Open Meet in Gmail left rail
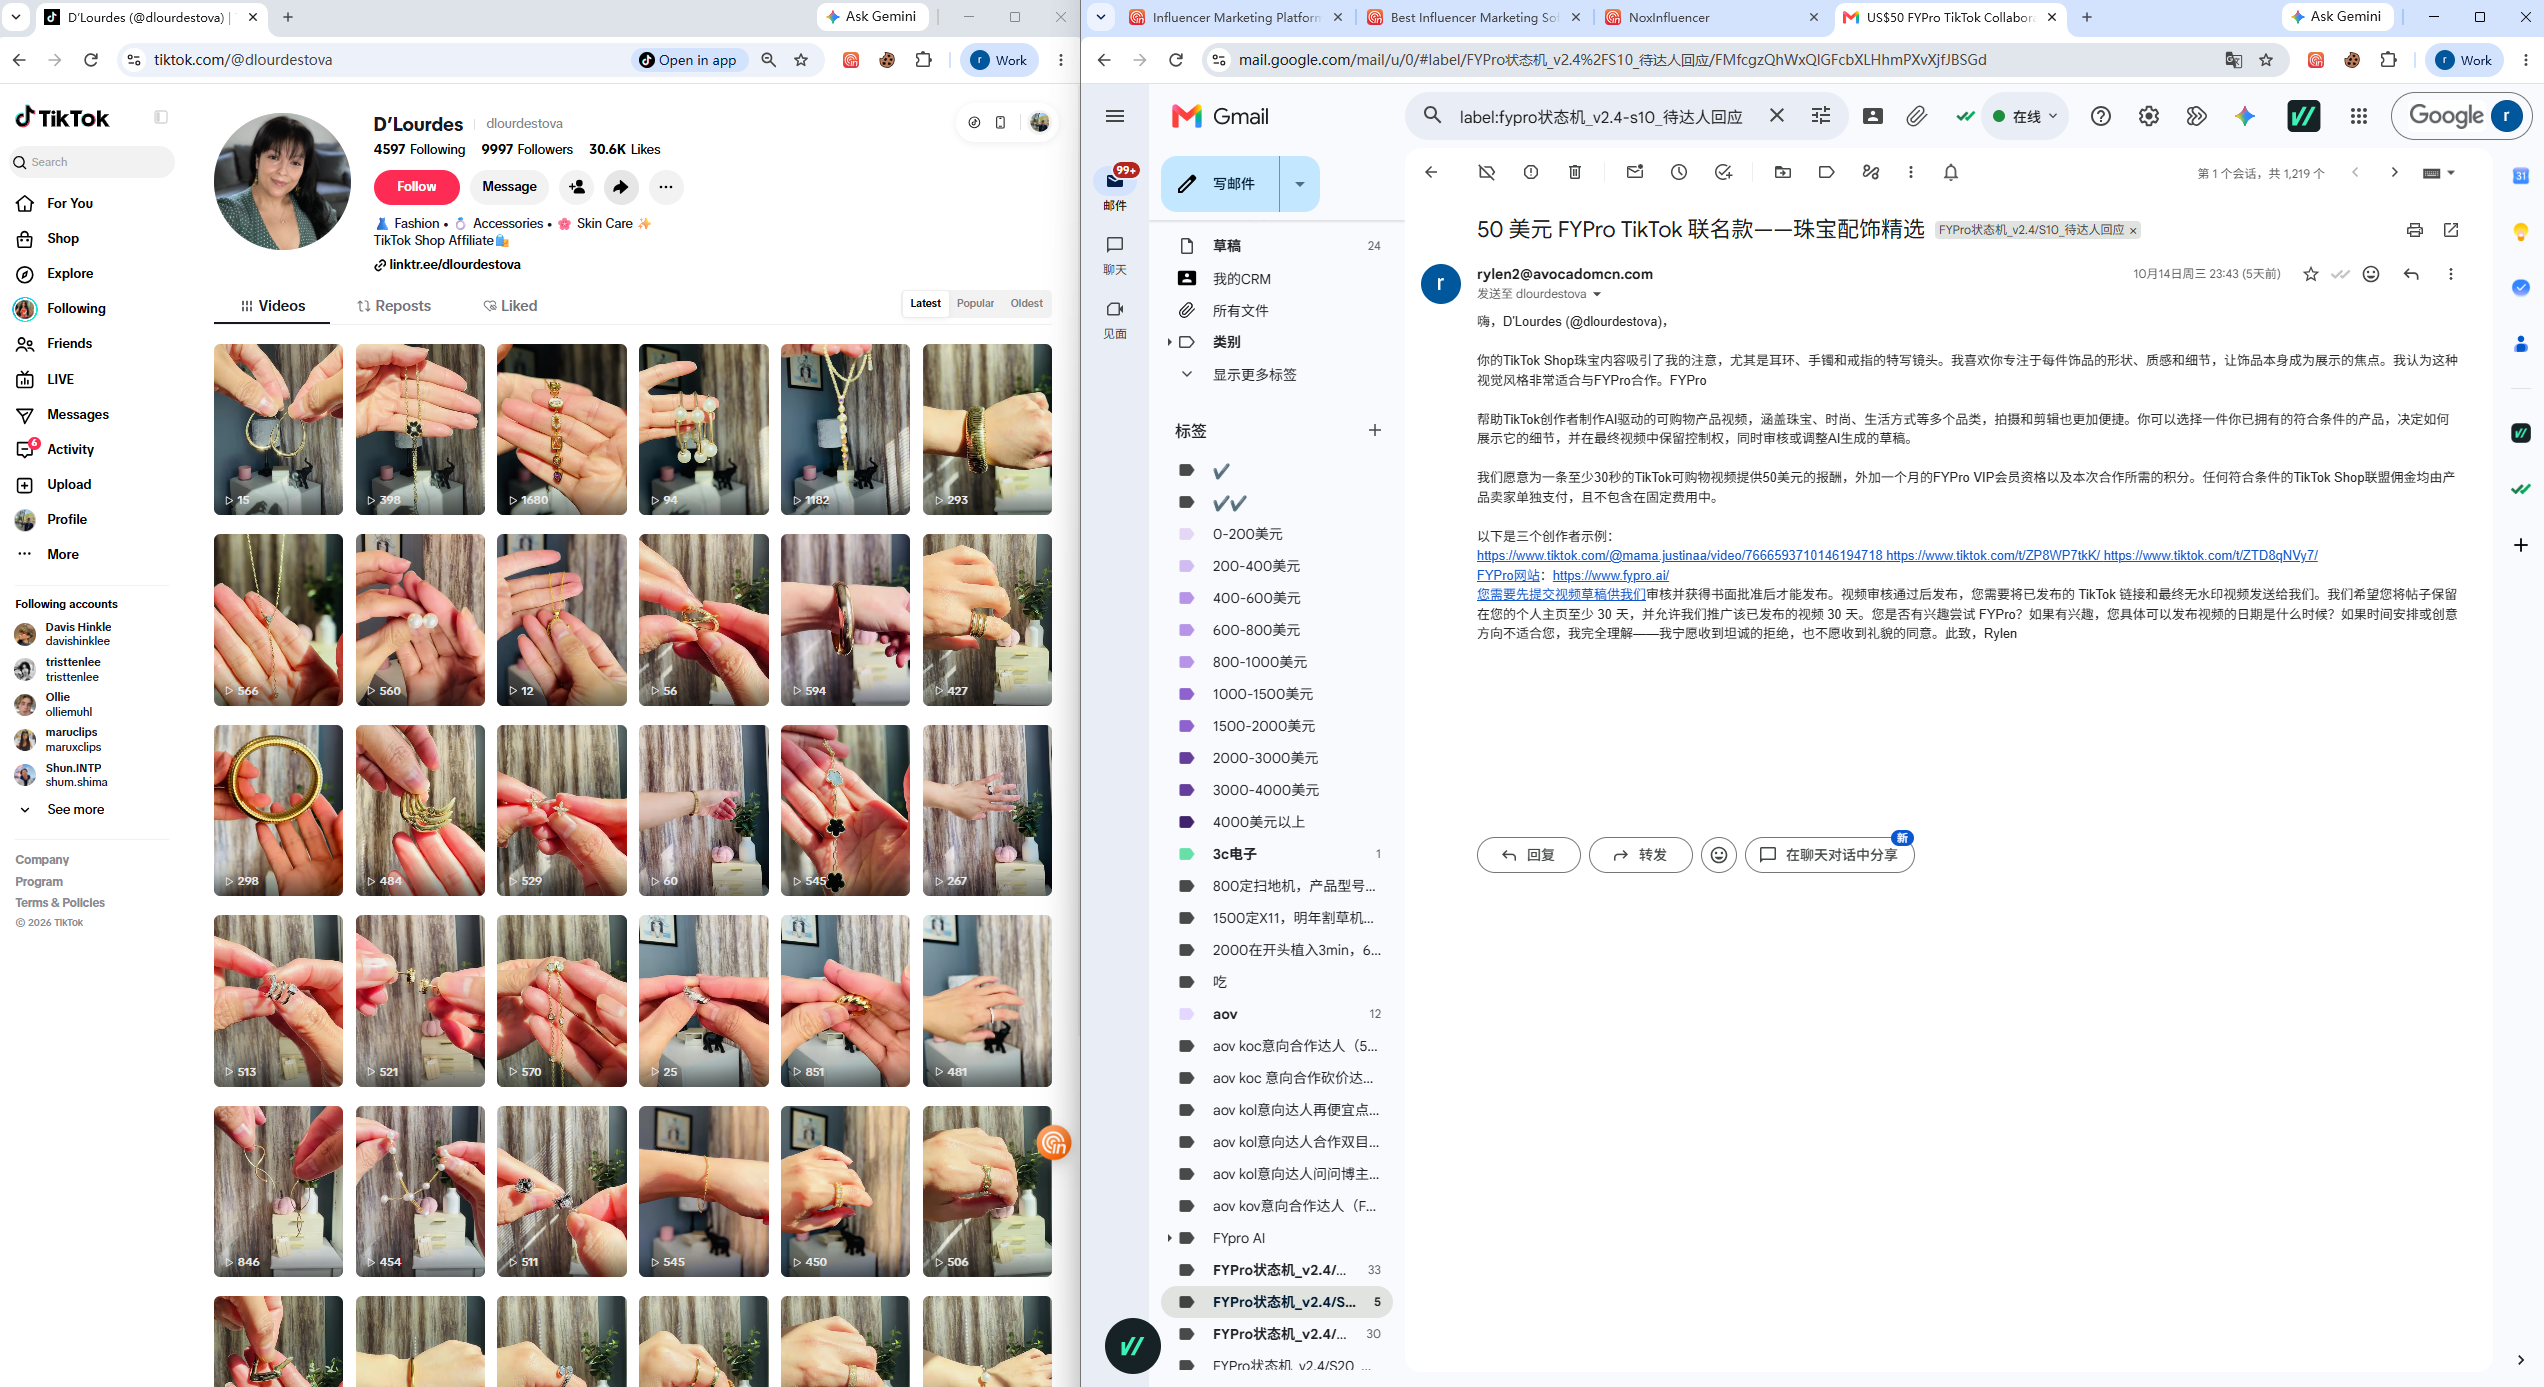2544x1387 pixels. coord(1115,319)
